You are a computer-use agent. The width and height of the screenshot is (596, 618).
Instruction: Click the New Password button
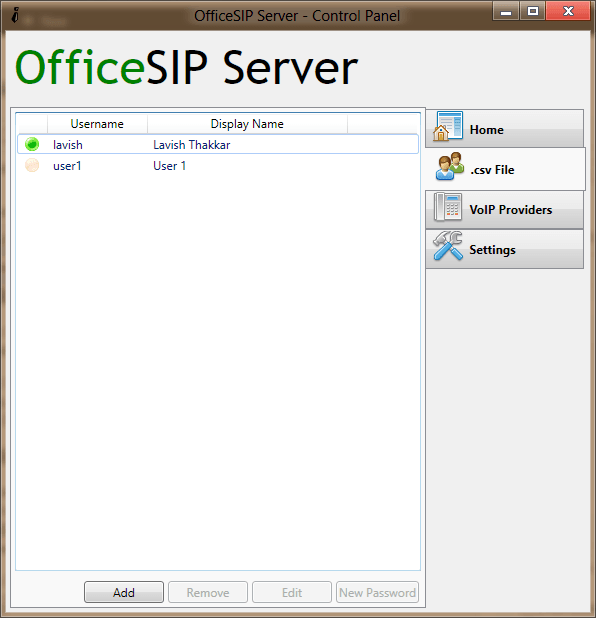[377, 592]
